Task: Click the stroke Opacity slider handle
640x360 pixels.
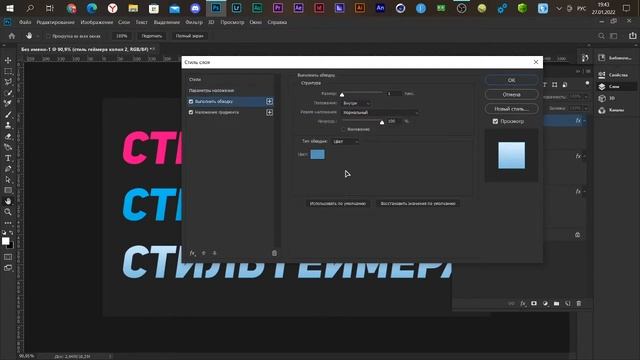Action: coord(382,122)
